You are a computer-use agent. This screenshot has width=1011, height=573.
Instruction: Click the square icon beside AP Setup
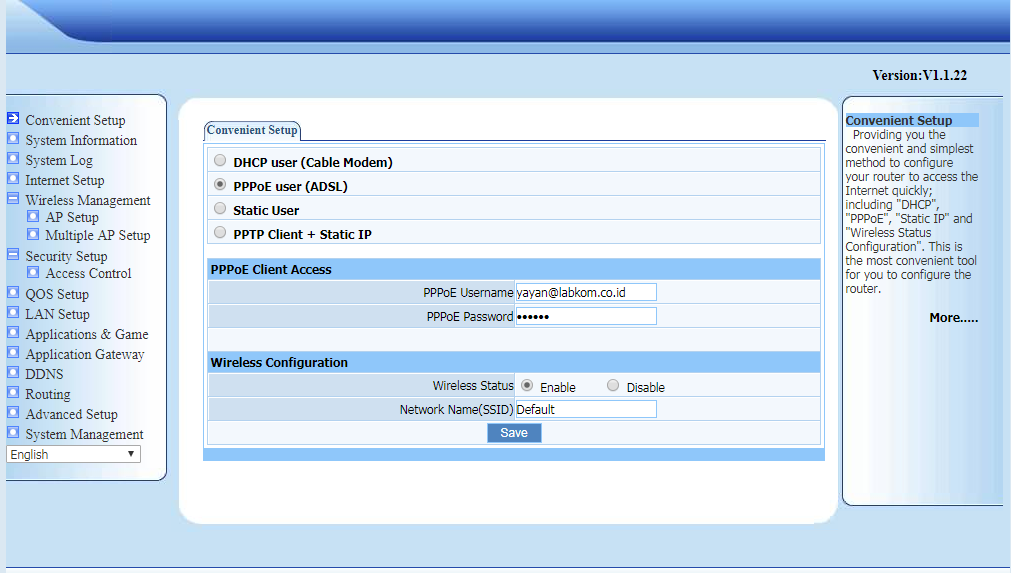(x=33, y=216)
